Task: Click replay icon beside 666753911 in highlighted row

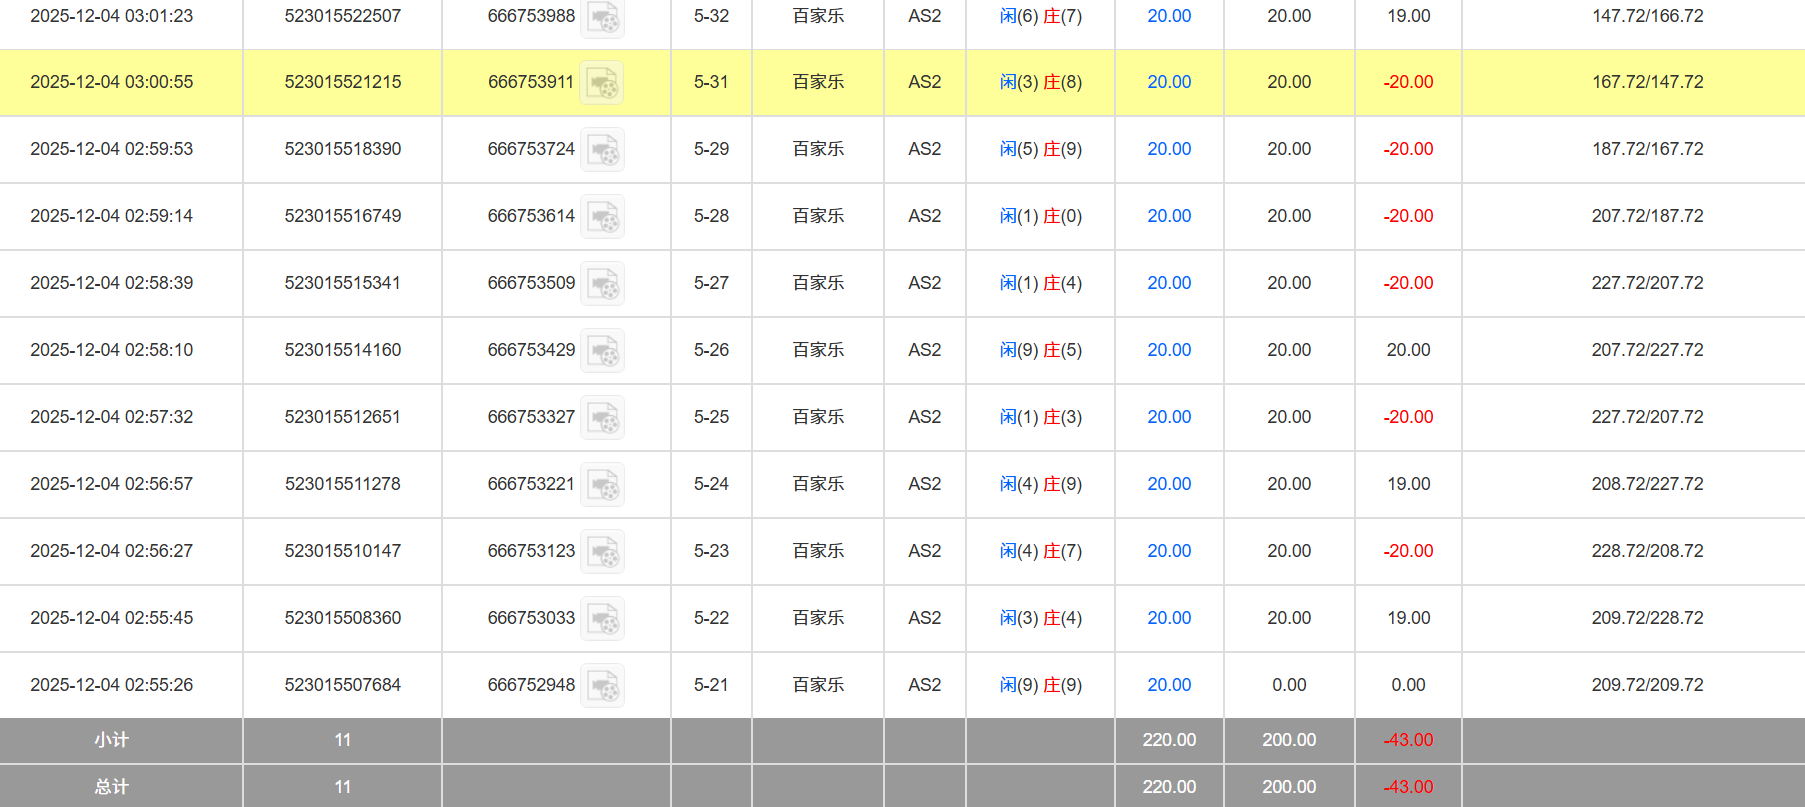Action: [603, 83]
